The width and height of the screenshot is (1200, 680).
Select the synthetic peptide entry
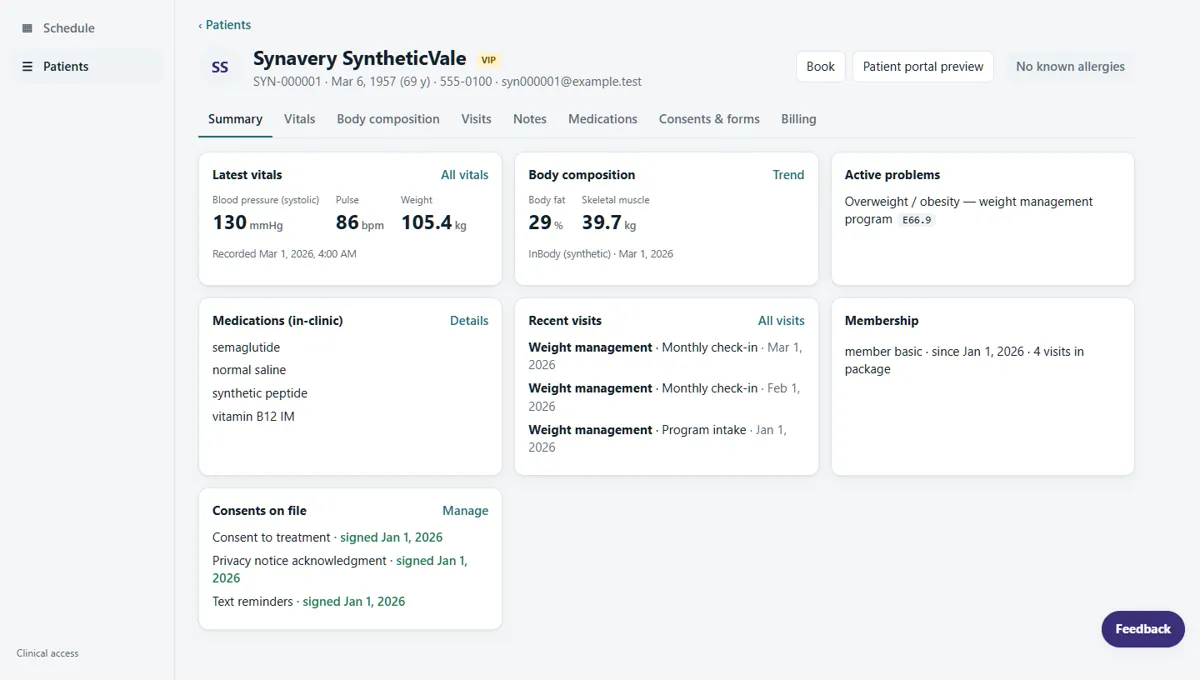click(260, 394)
